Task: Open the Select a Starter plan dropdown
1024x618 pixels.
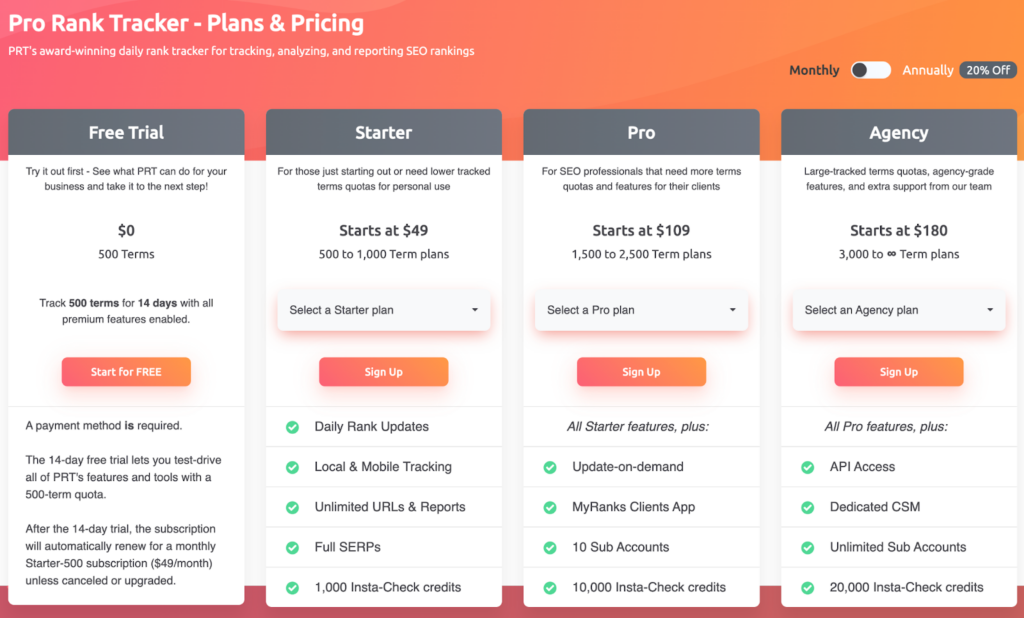Action: click(x=384, y=310)
